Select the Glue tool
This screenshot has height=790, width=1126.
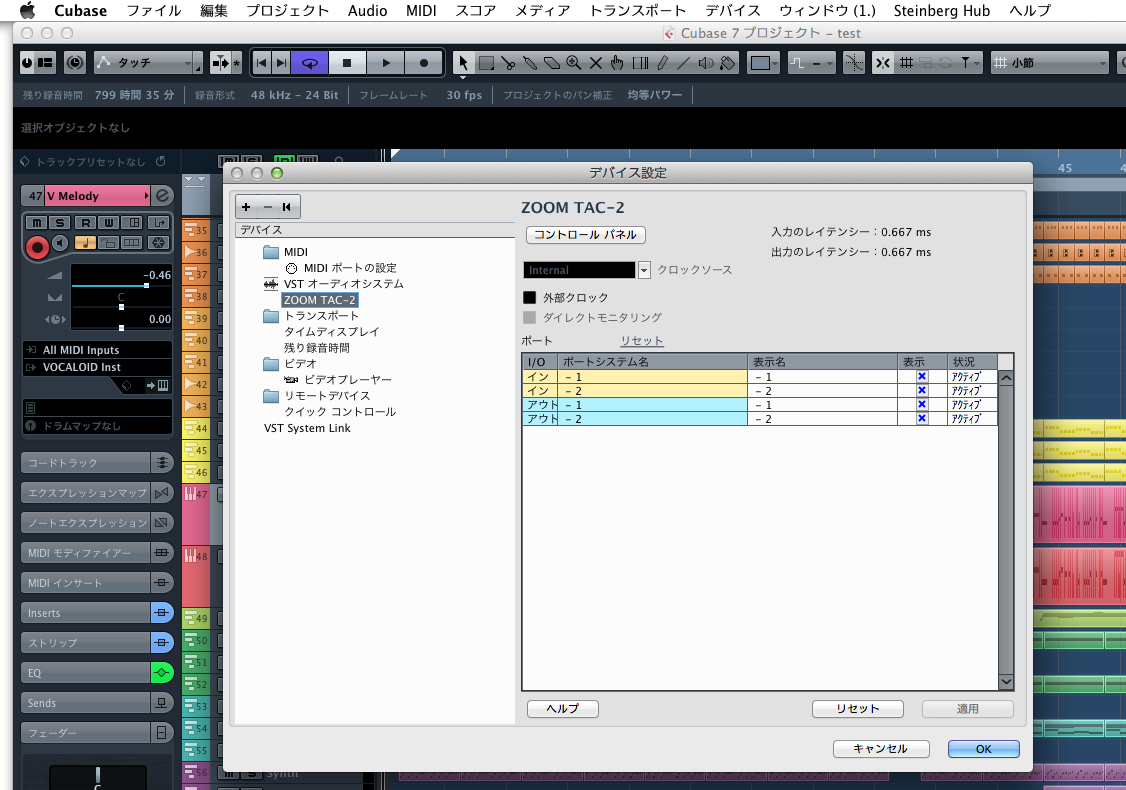530,63
